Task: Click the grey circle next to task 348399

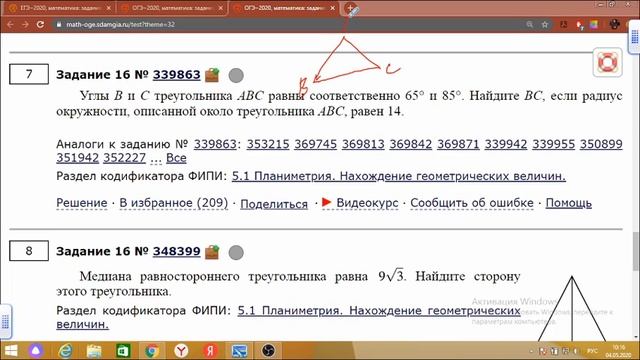Action: 236,253
